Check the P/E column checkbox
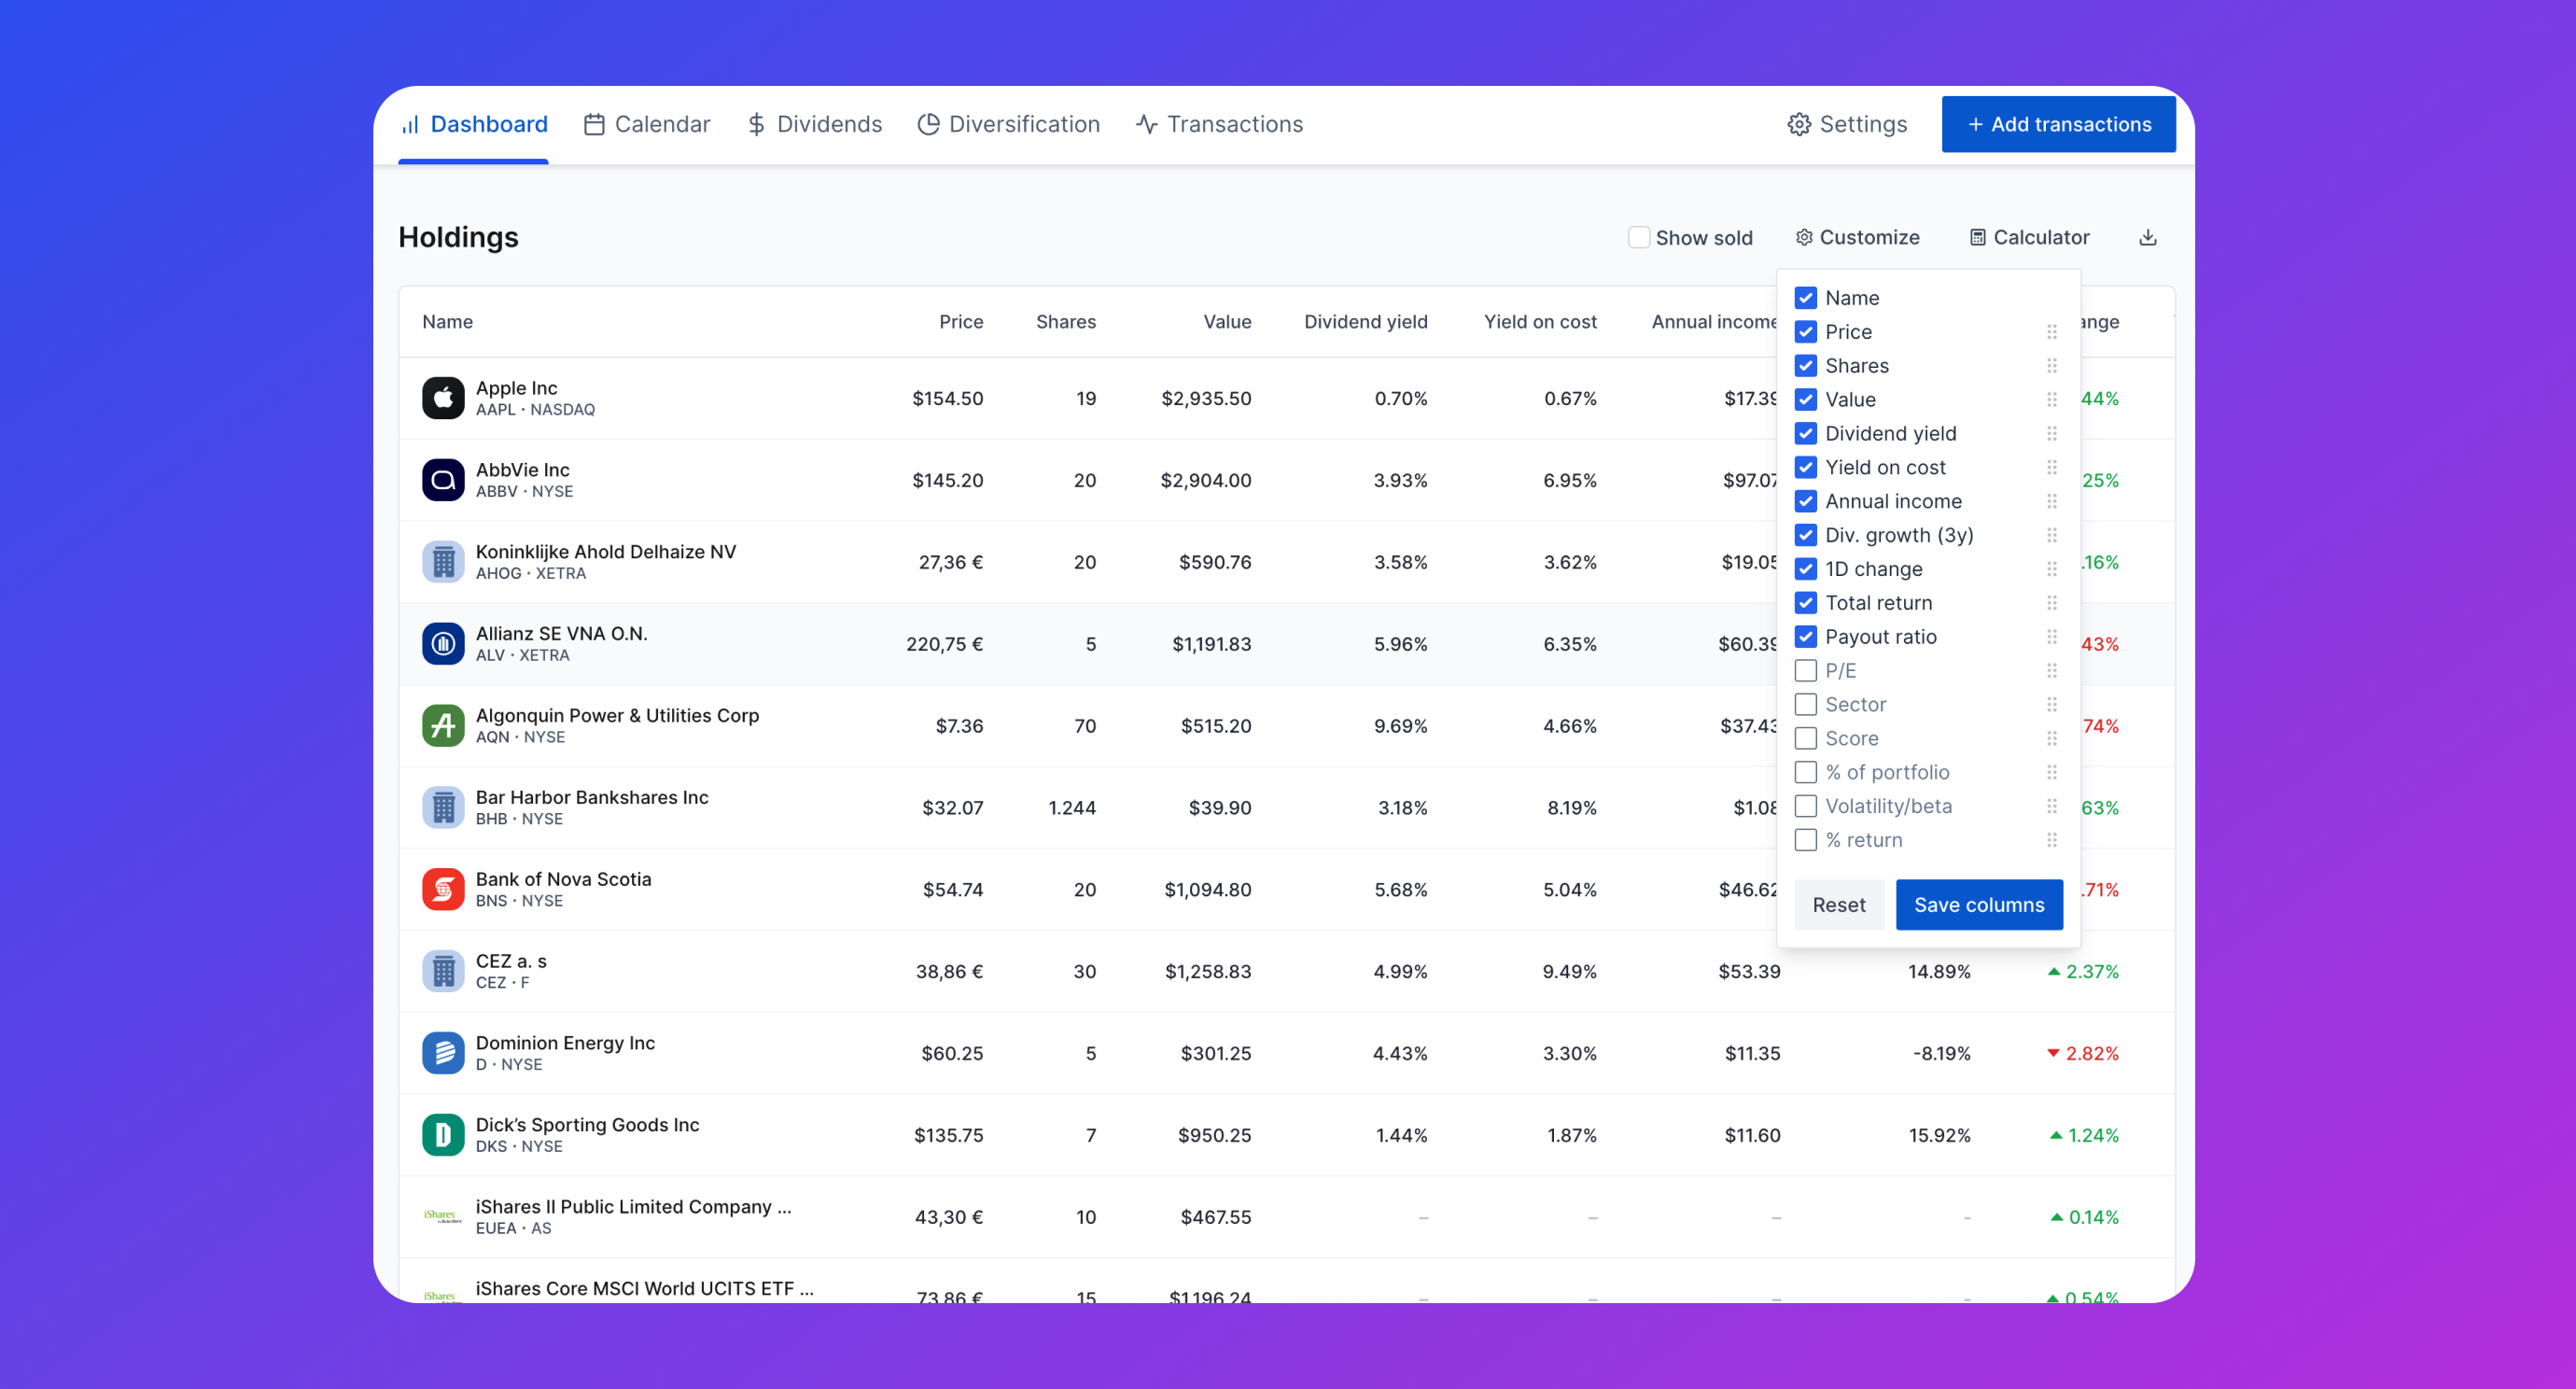The height and width of the screenshot is (1389, 2576). tap(1805, 671)
